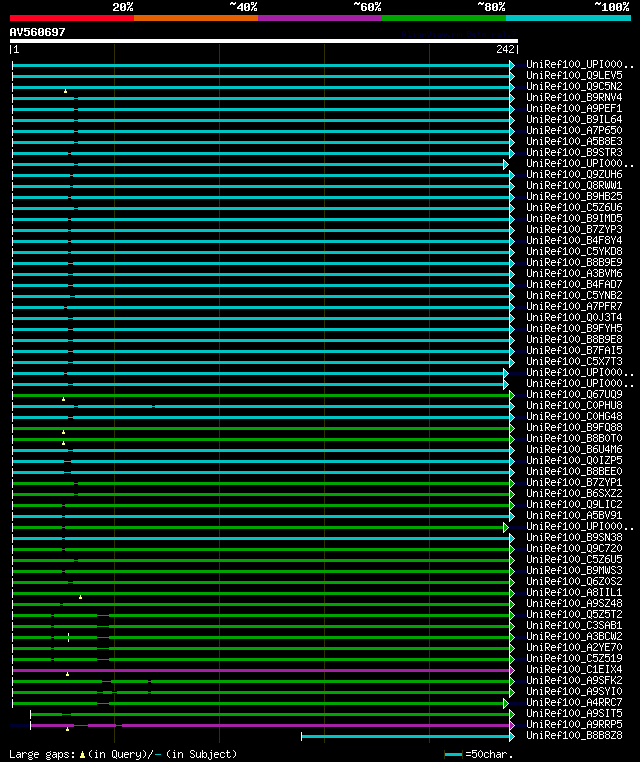This screenshot has height=762, width=640.
Task: Click label UniRef100_A3BCW2
Action: (x=574, y=637)
